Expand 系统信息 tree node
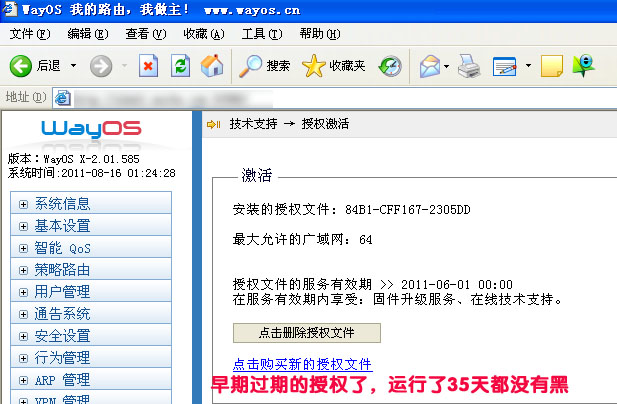This screenshot has width=617, height=404. [x=24, y=204]
